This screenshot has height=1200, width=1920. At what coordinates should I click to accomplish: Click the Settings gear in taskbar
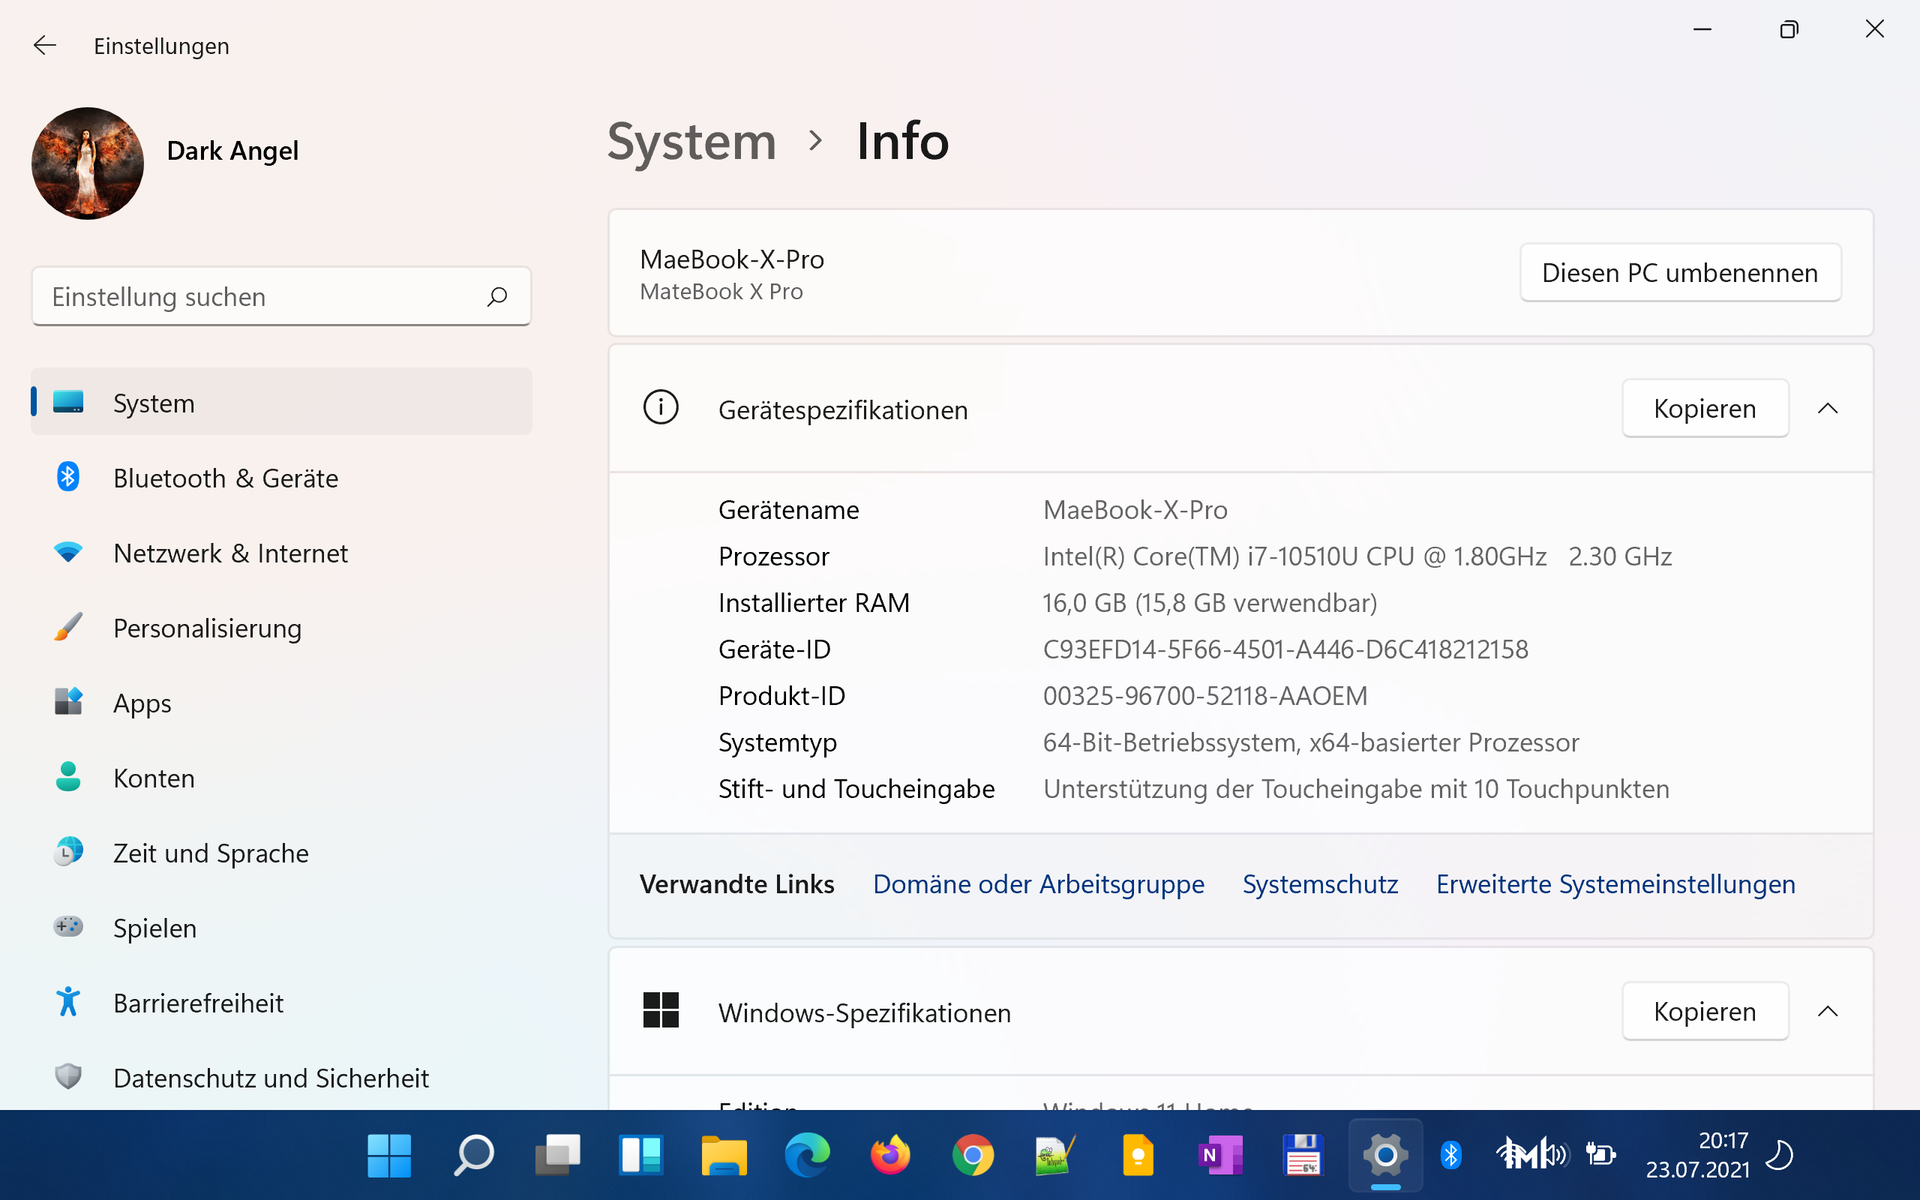click(x=1385, y=1156)
